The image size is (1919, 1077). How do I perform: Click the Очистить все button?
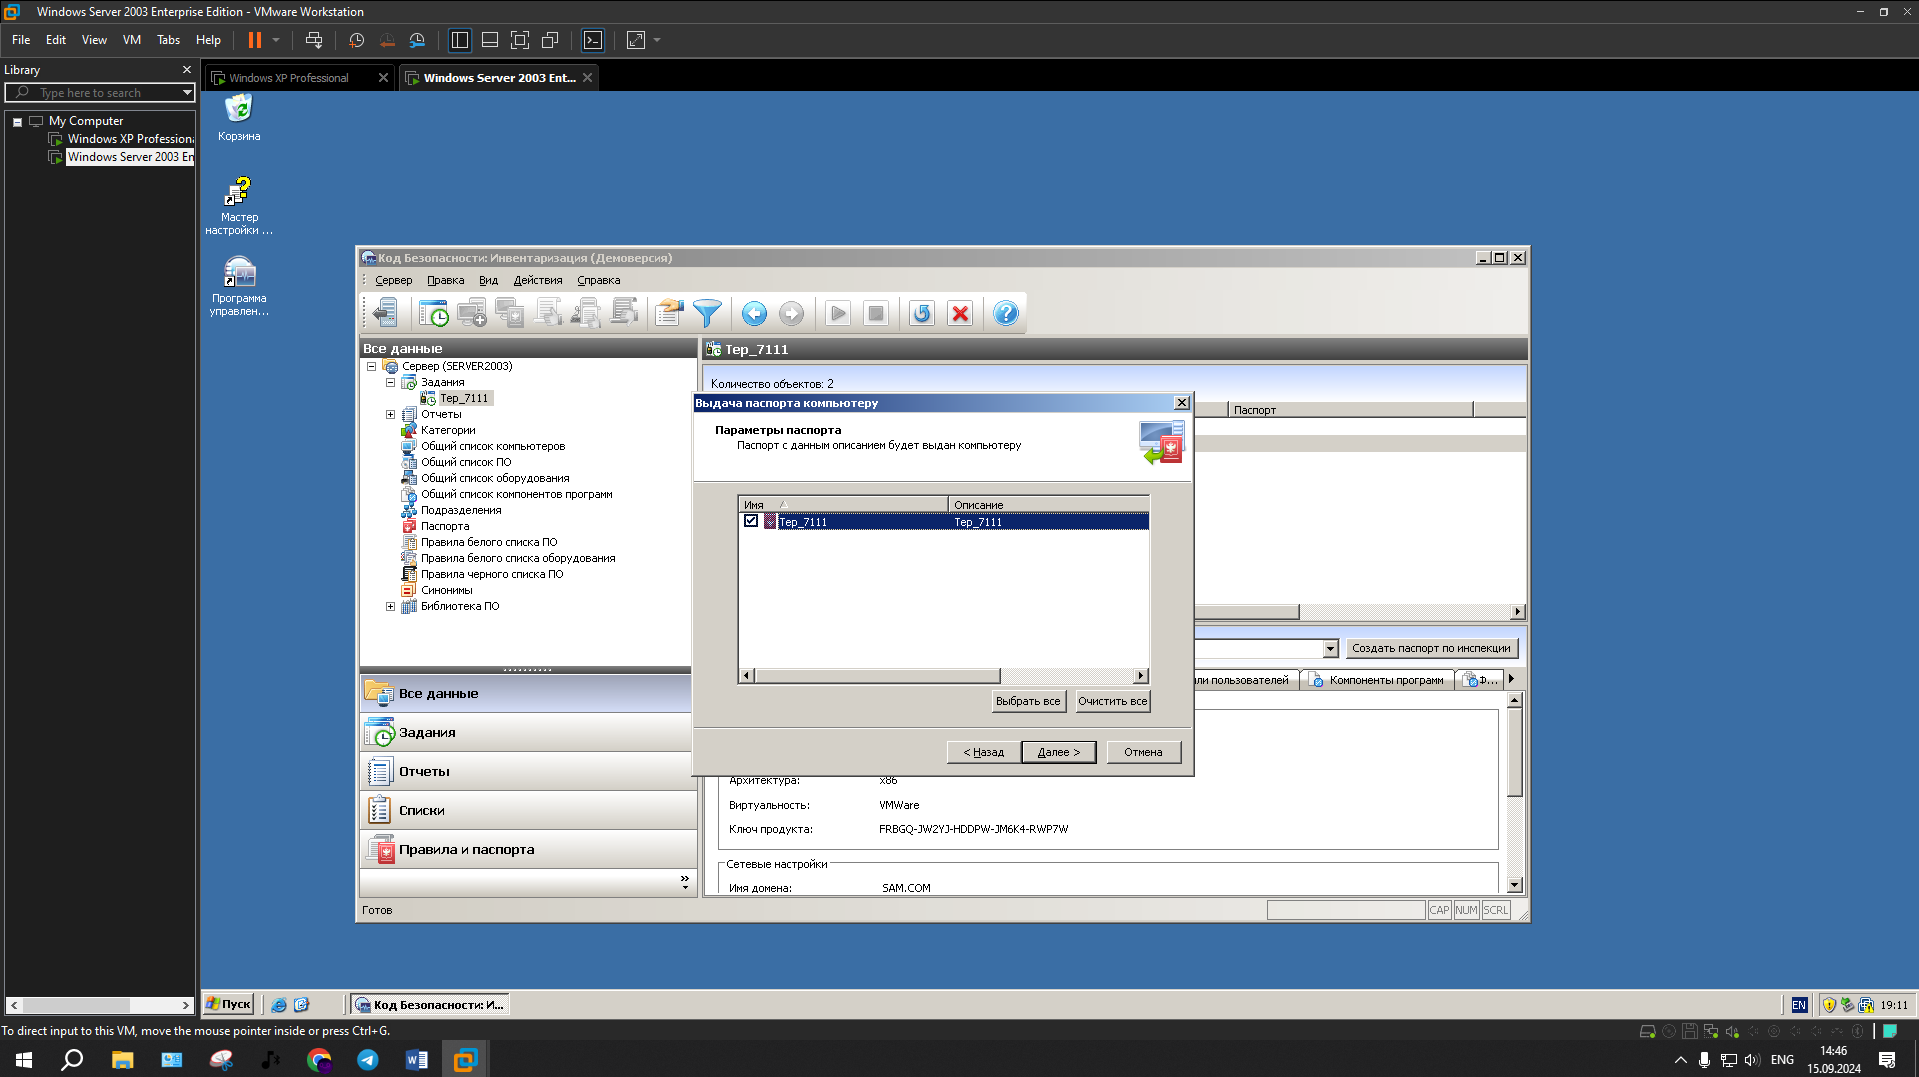pos(1112,701)
